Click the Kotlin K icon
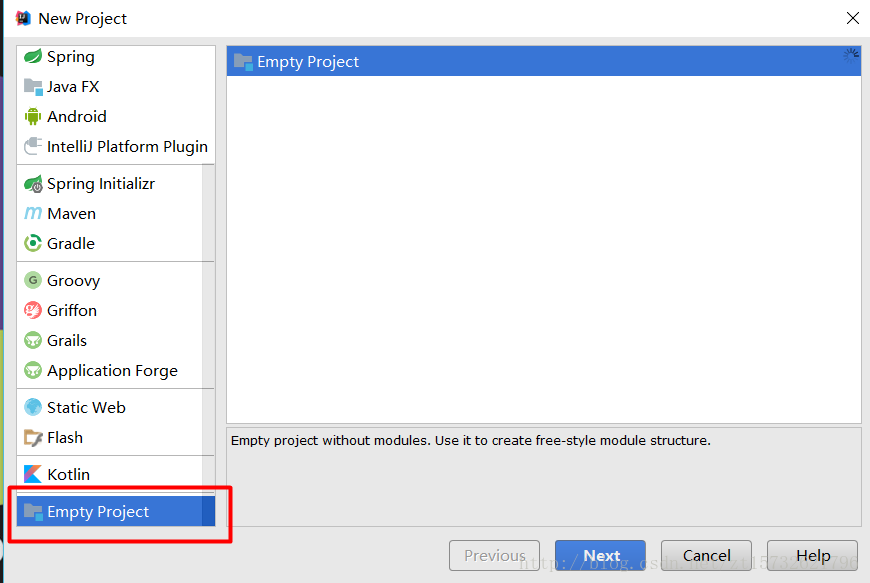Image resolution: width=870 pixels, height=583 pixels. (x=33, y=474)
